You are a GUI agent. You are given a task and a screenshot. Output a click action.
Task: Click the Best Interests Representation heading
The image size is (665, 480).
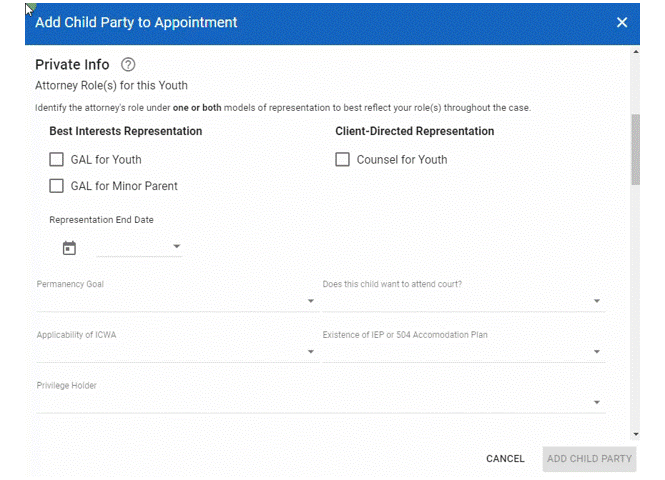coord(126,131)
